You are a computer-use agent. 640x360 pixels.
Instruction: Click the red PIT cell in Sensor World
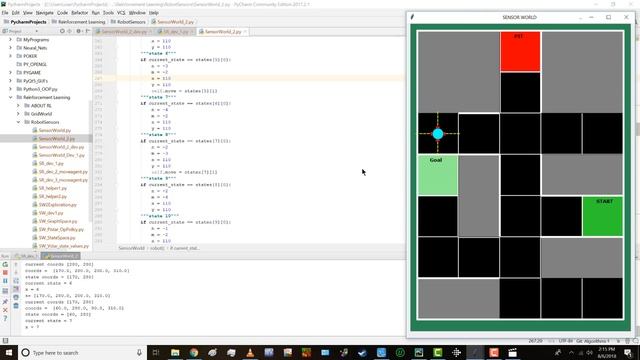coord(520,51)
